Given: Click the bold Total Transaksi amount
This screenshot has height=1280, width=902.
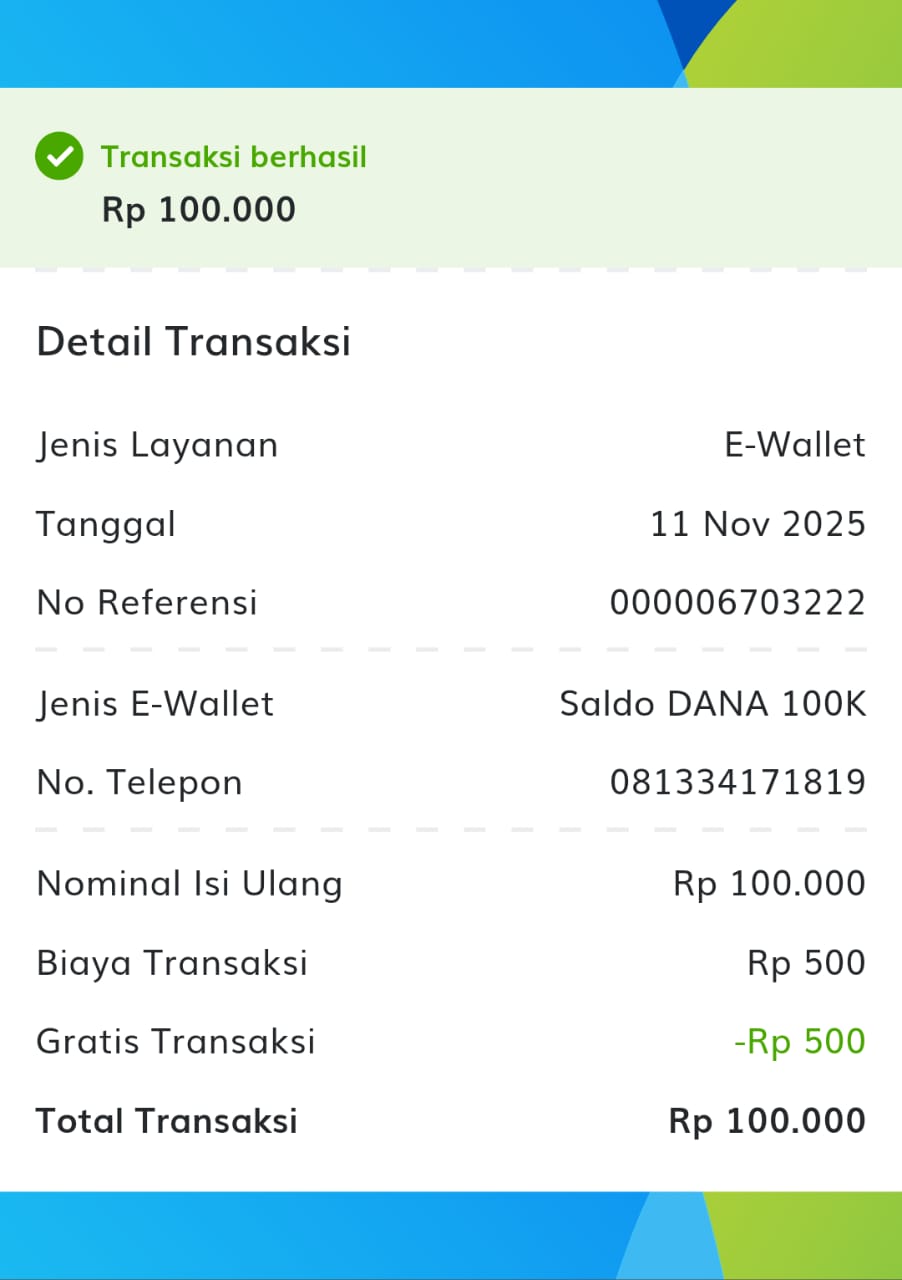Looking at the screenshot, I should [x=767, y=1121].
